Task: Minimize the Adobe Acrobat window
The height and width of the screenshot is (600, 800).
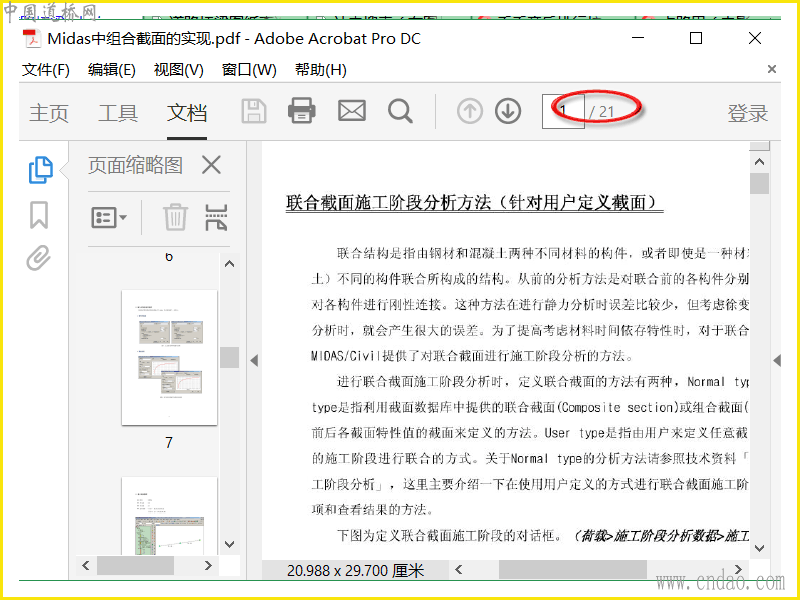Action: [x=638, y=38]
